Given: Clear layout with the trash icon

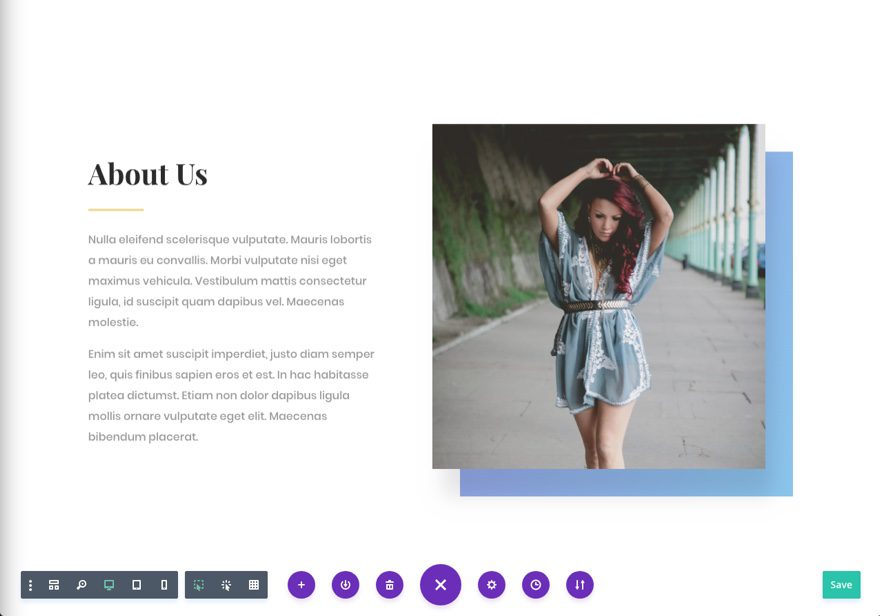Looking at the screenshot, I should tap(389, 585).
